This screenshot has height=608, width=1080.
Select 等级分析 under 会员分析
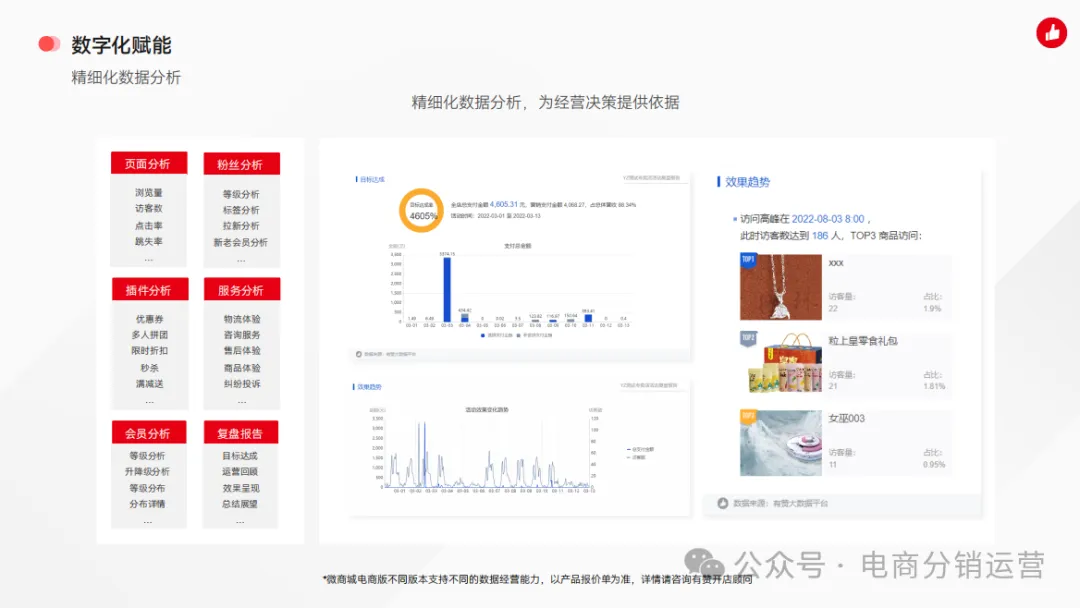(x=147, y=456)
